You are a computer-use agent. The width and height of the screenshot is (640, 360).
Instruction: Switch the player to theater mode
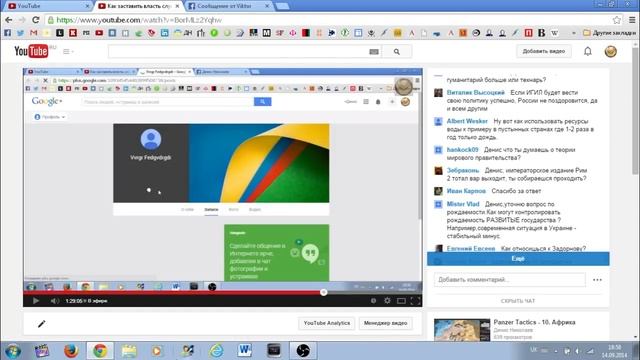tap(401, 301)
